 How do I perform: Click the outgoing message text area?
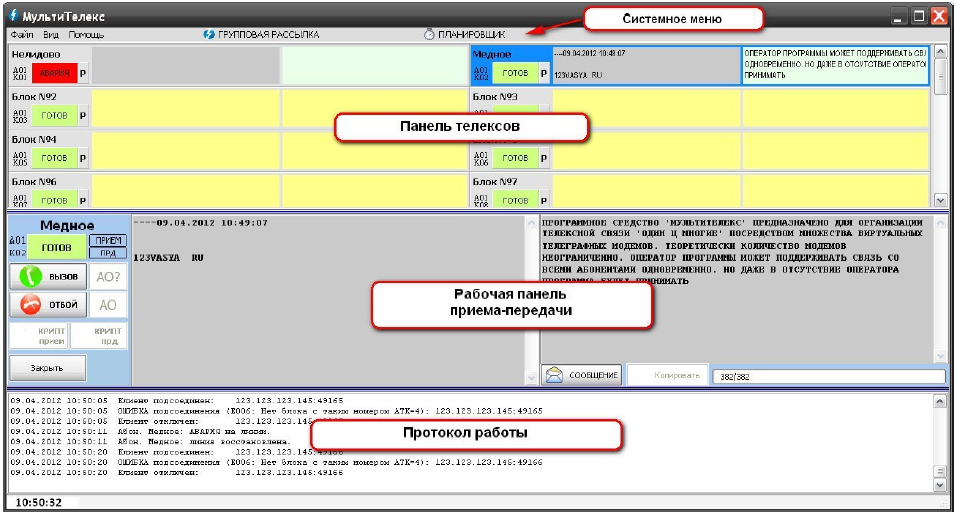(737, 288)
